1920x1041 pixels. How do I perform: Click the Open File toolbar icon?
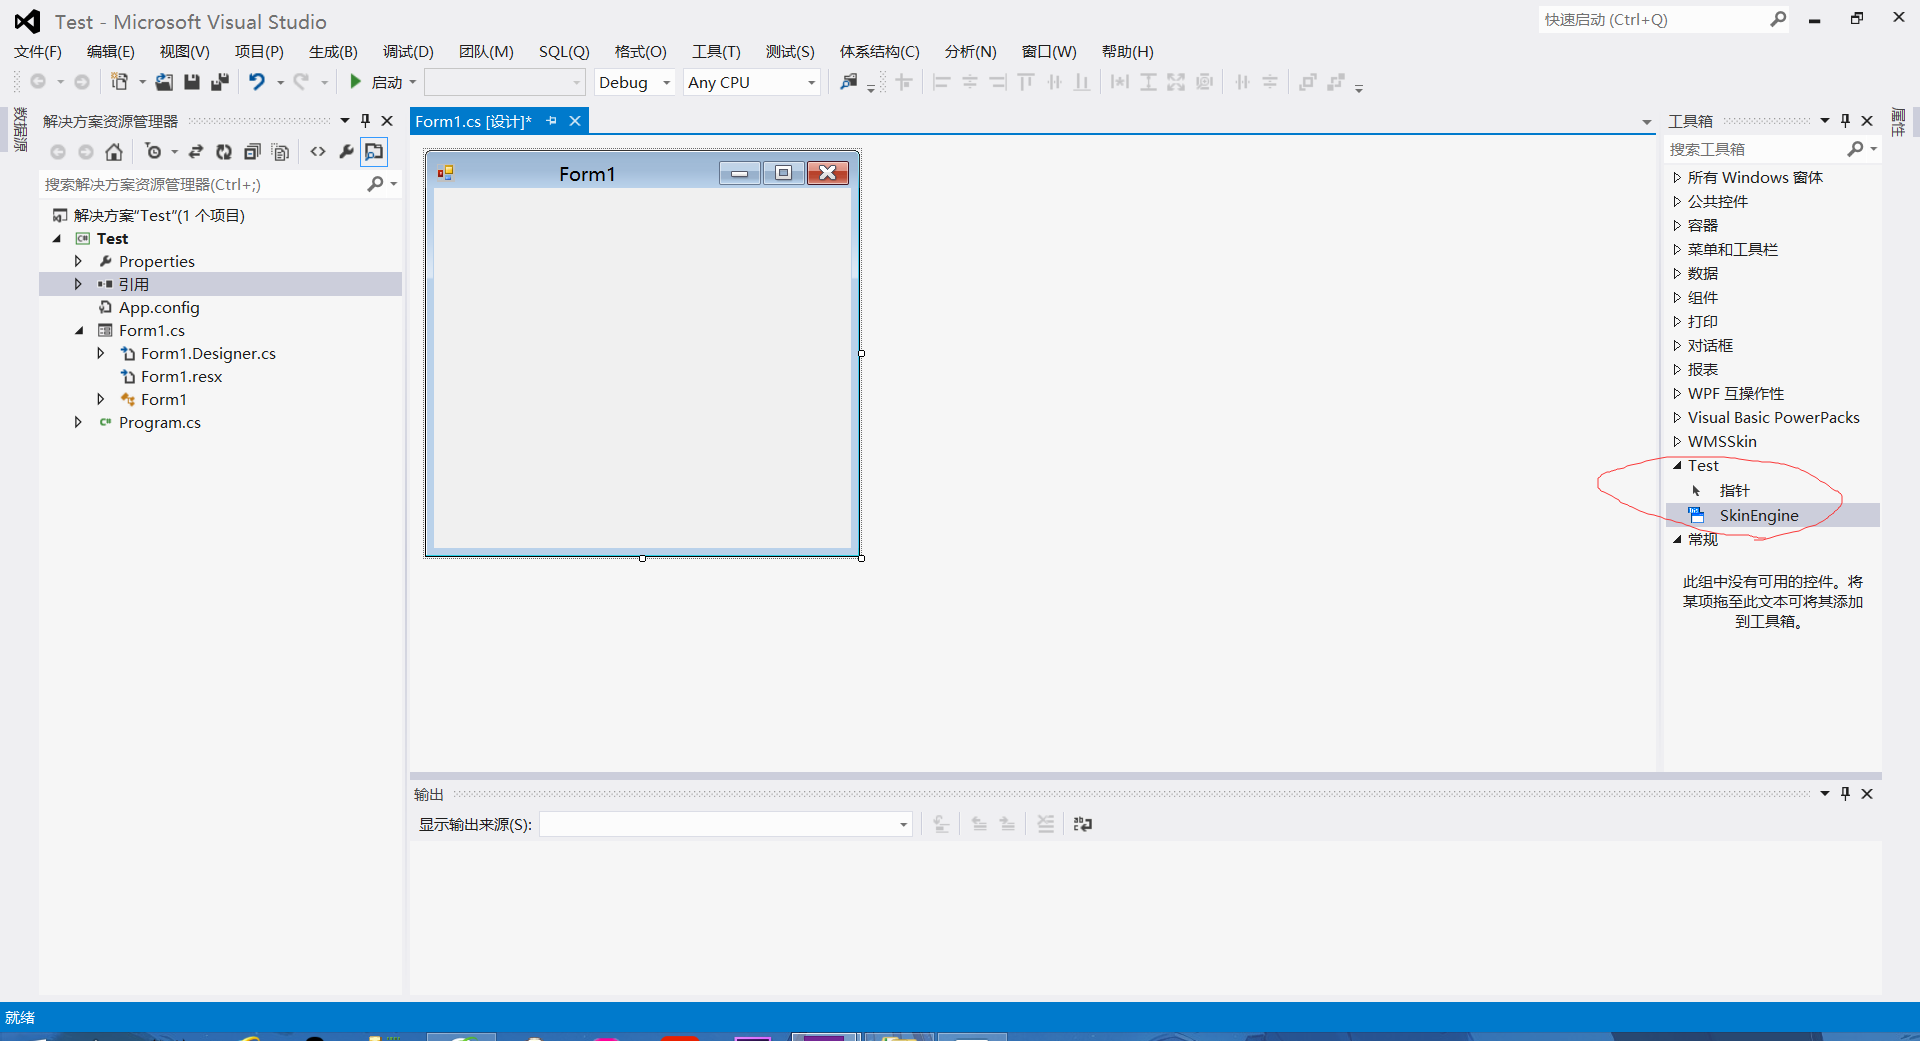[x=164, y=82]
